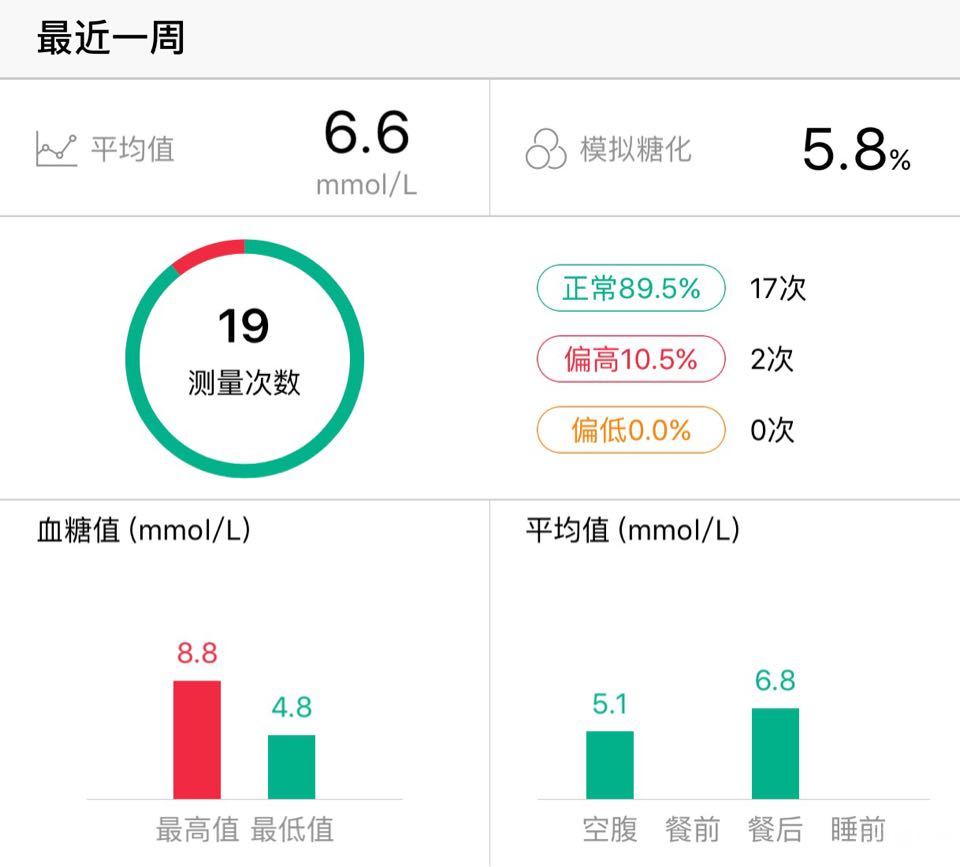Select the 正常89.5% green pill
960x867 pixels.
click(631, 288)
